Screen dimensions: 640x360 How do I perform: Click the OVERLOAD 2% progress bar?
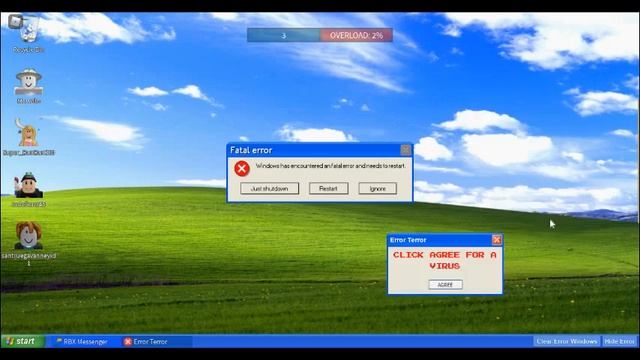pyautogui.click(x=356, y=36)
